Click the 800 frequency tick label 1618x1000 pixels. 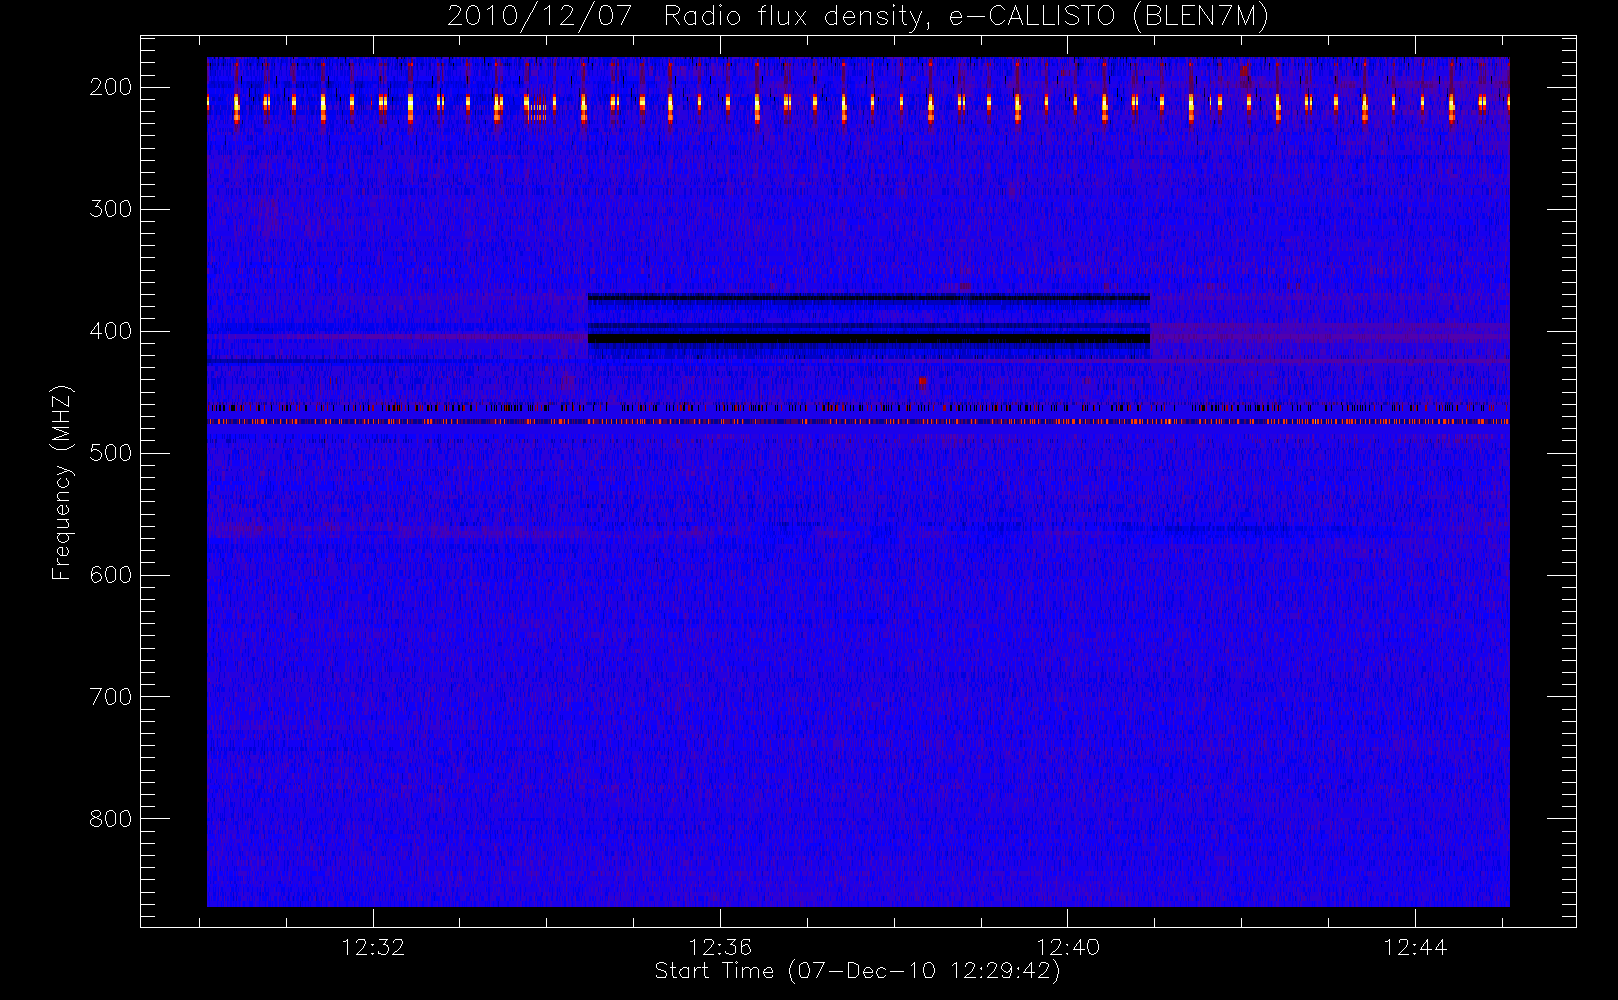pos(111,819)
